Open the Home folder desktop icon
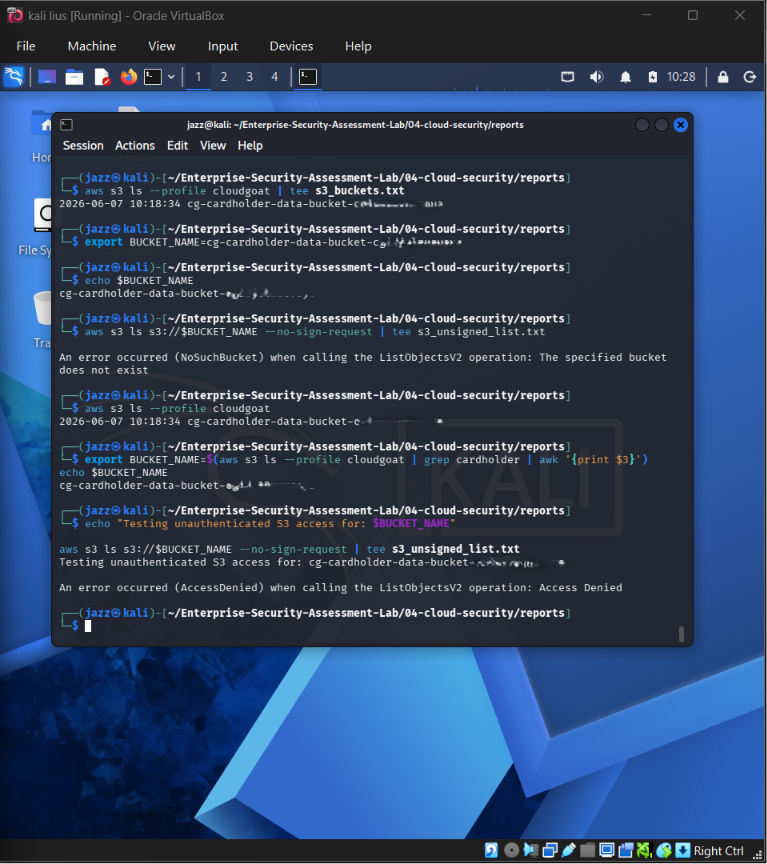This screenshot has height=864, width=767. [x=43, y=138]
